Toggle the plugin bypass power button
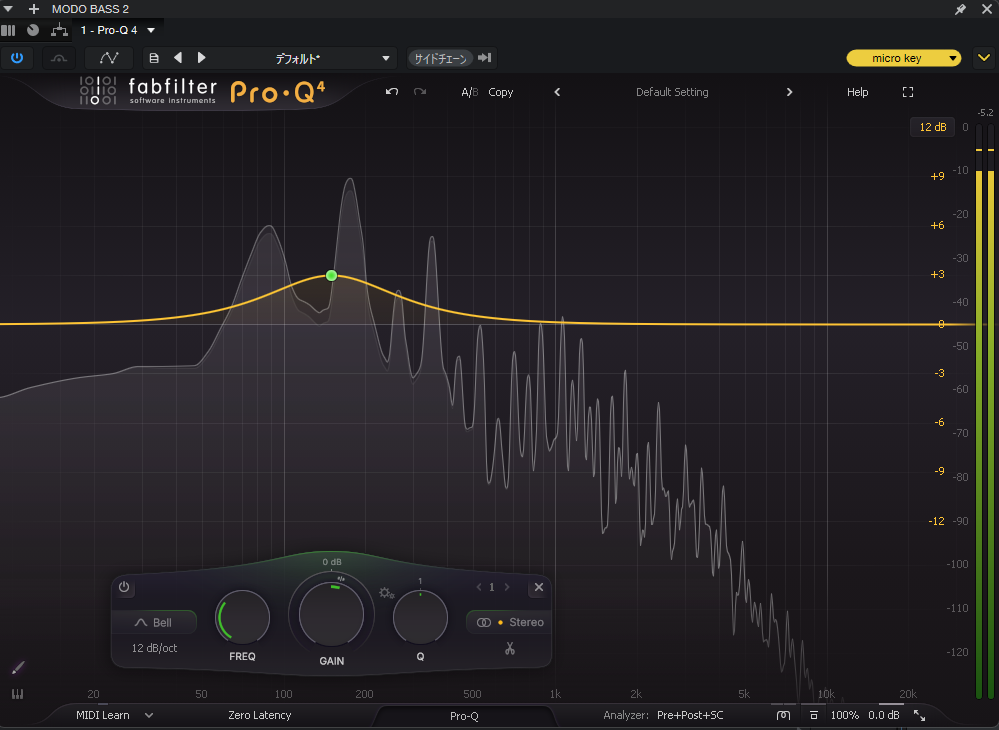Viewport: 999px width, 730px height. tap(16, 58)
